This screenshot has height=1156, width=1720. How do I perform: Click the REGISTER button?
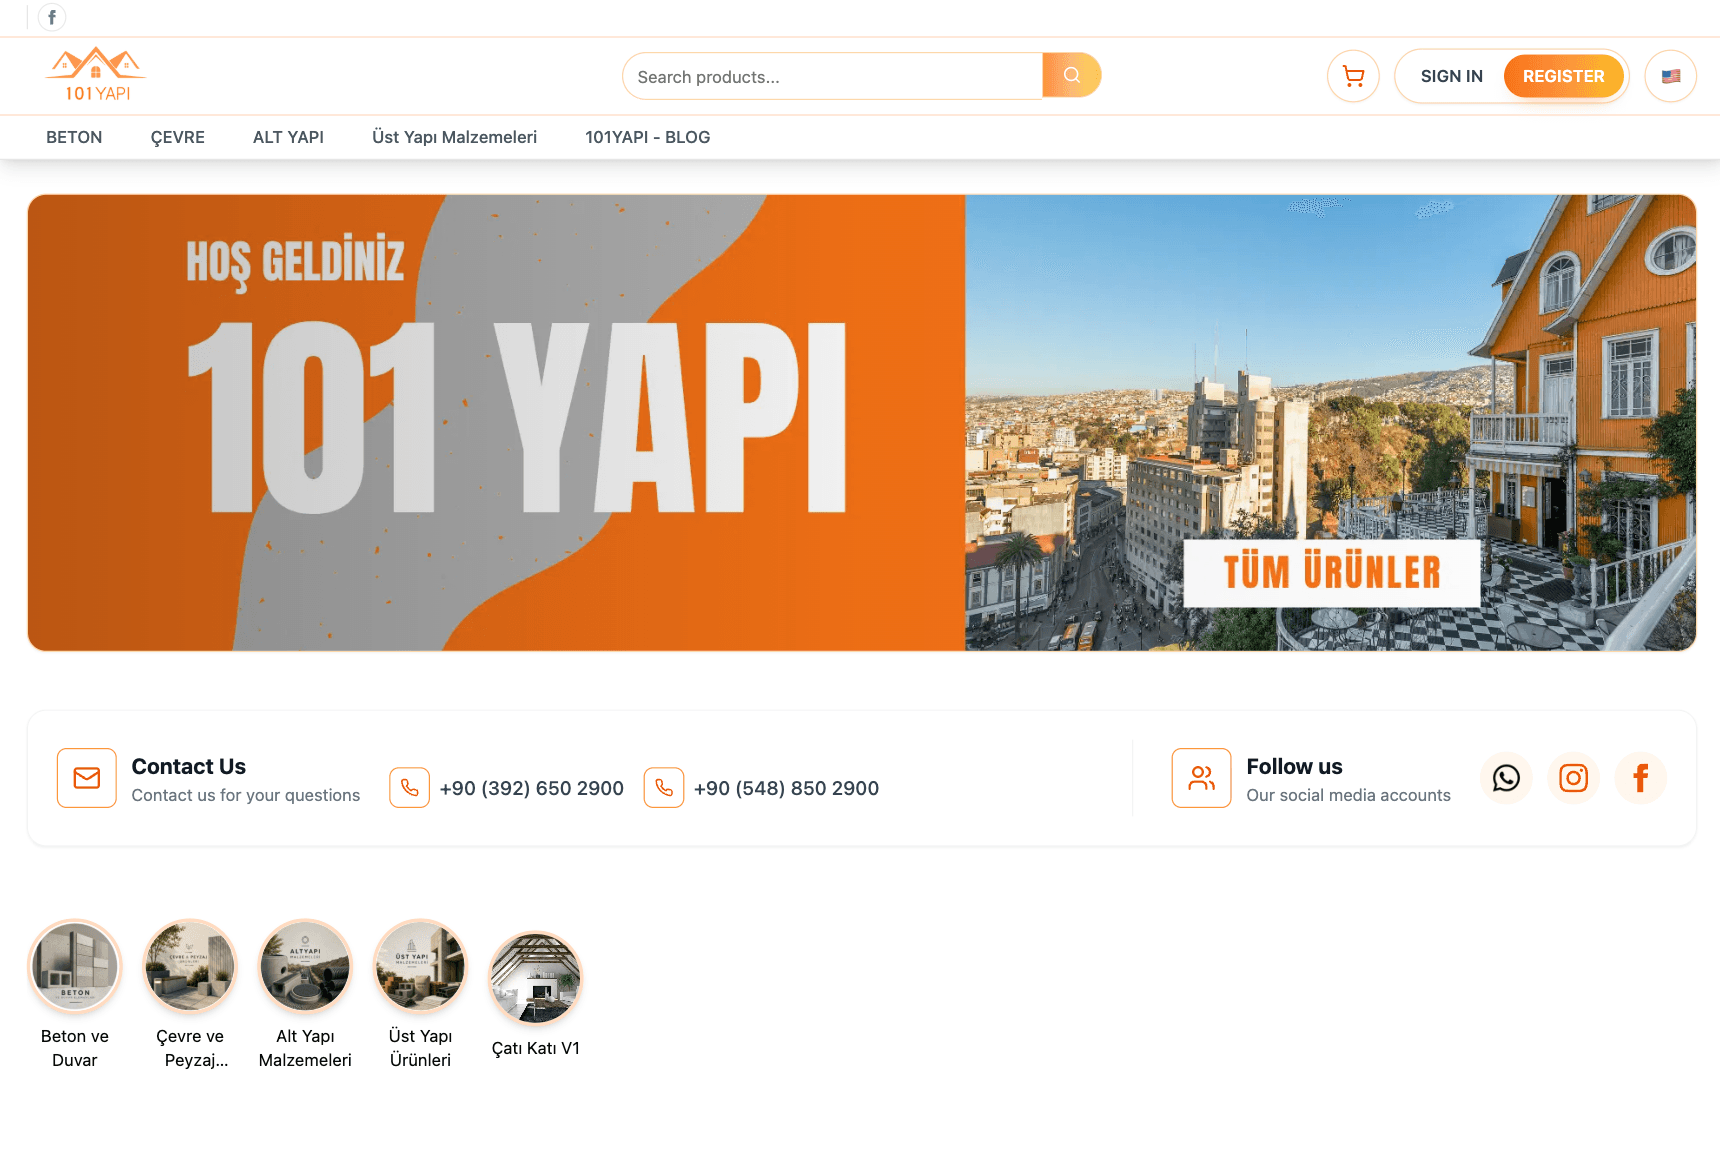point(1563,76)
